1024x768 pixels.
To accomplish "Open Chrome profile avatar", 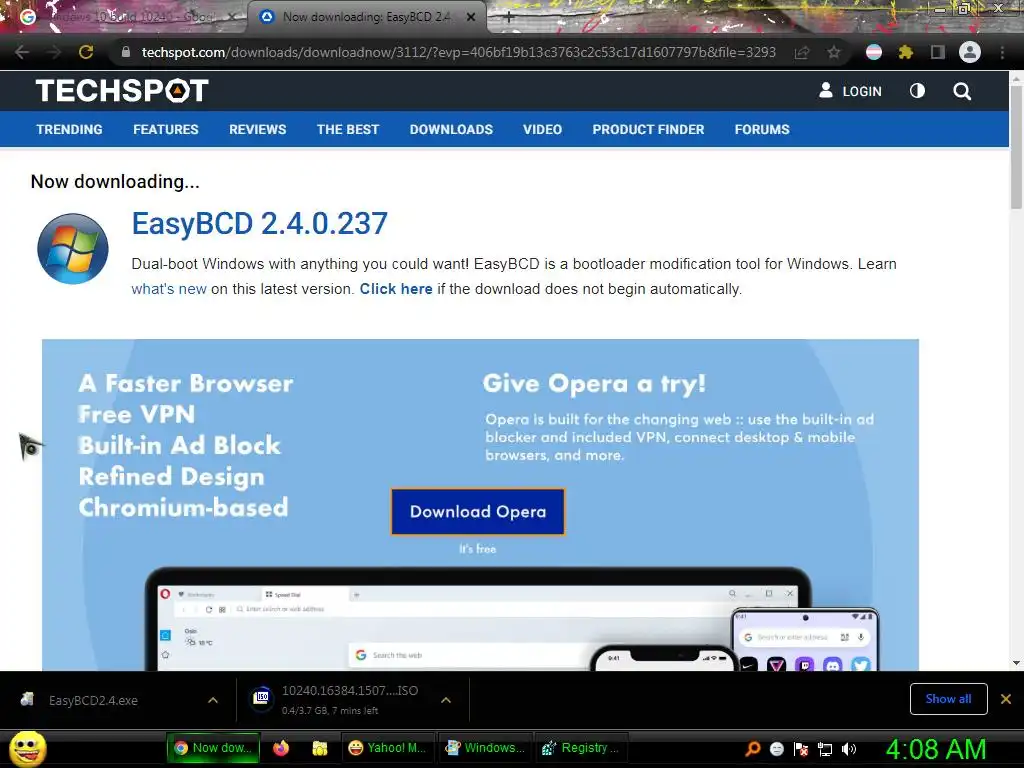I will (x=970, y=52).
